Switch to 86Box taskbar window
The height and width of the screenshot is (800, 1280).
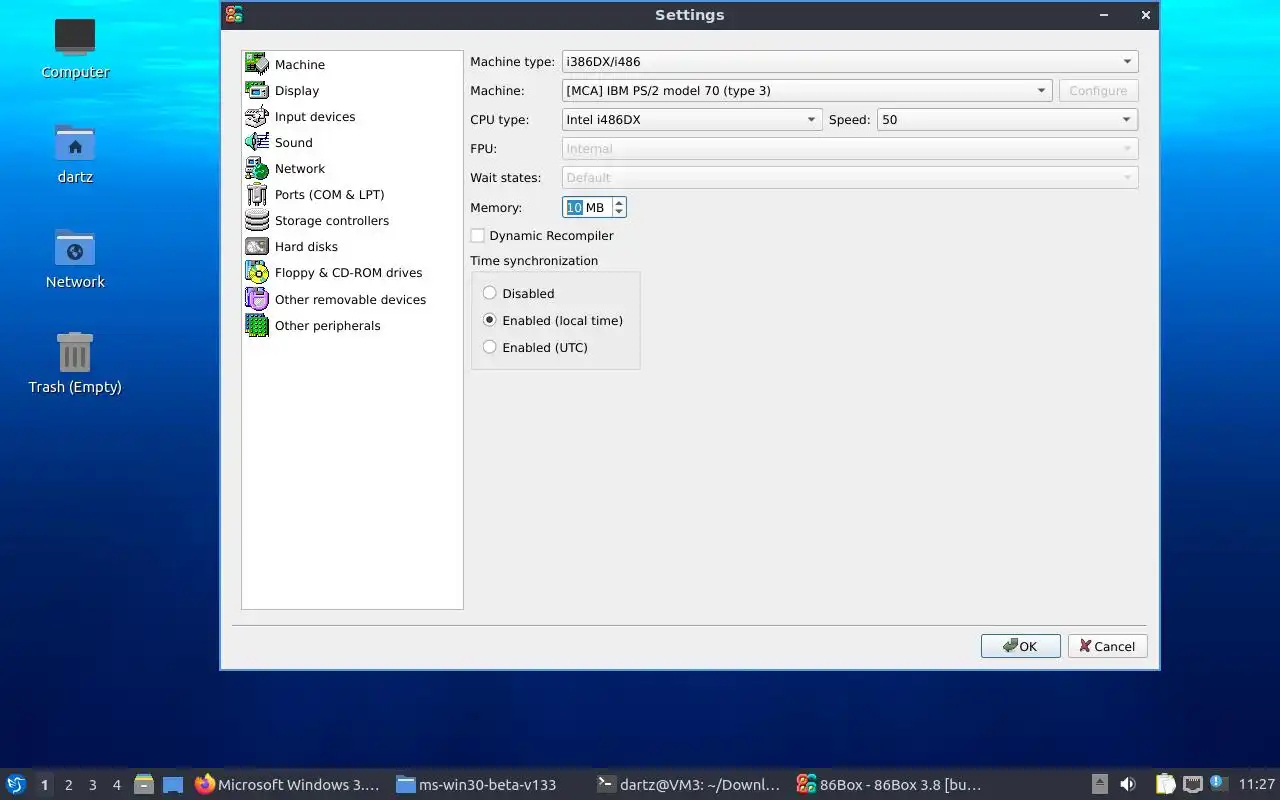889,784
